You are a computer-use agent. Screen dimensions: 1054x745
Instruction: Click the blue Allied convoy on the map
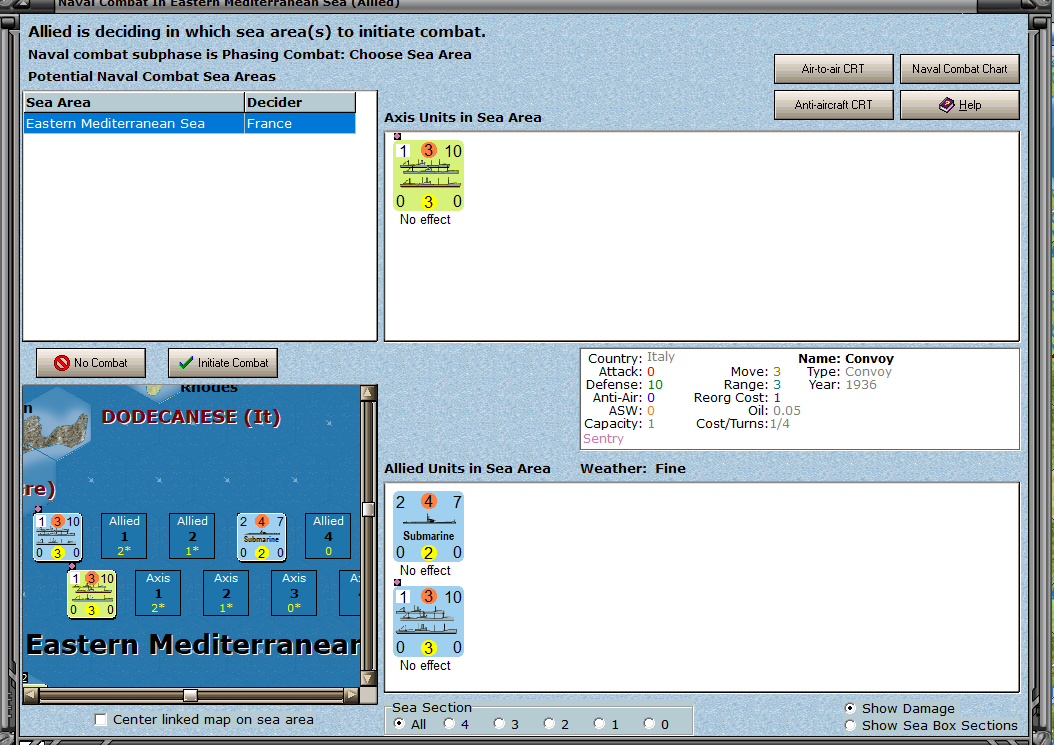58,537
